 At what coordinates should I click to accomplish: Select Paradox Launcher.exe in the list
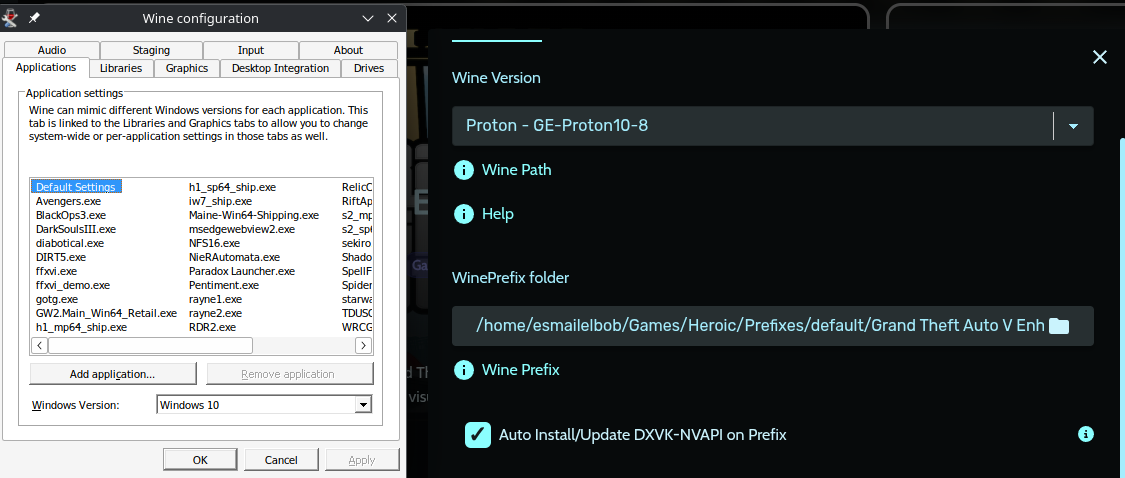242,271
